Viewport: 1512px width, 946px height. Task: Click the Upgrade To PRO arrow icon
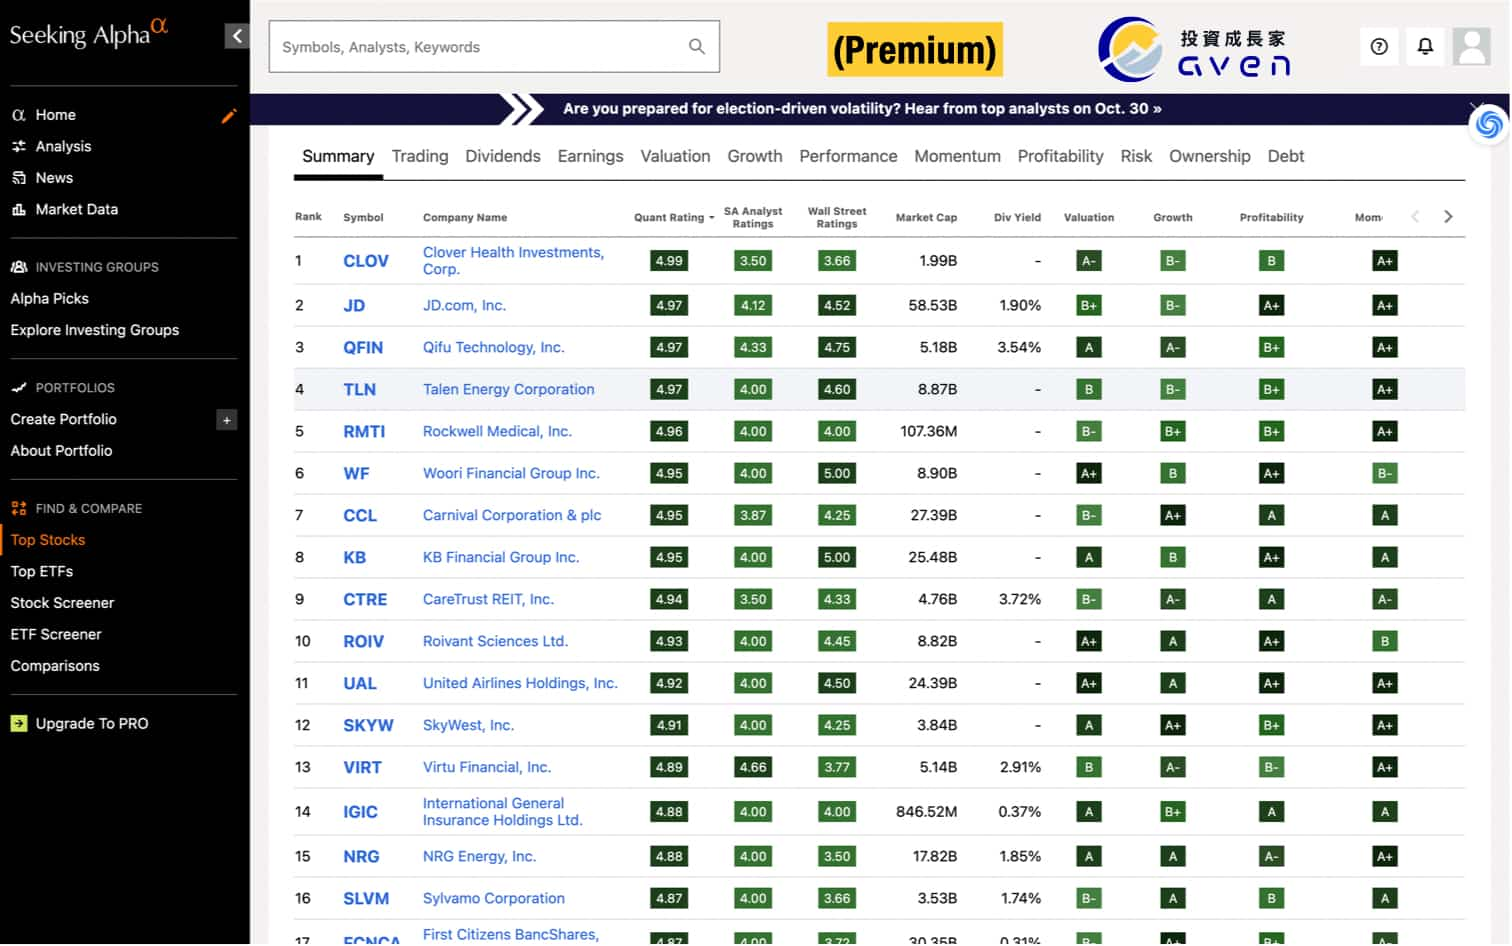(x=19, y=724)
